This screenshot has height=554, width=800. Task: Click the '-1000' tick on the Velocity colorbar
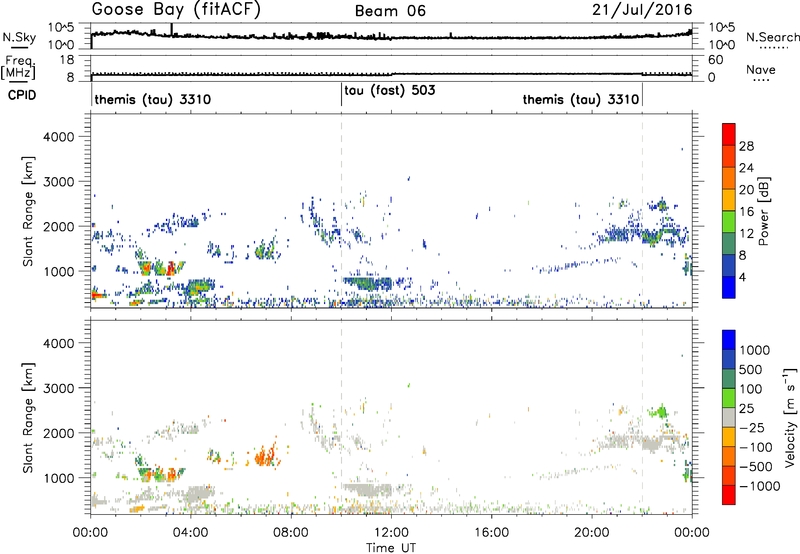pos(759,486)
